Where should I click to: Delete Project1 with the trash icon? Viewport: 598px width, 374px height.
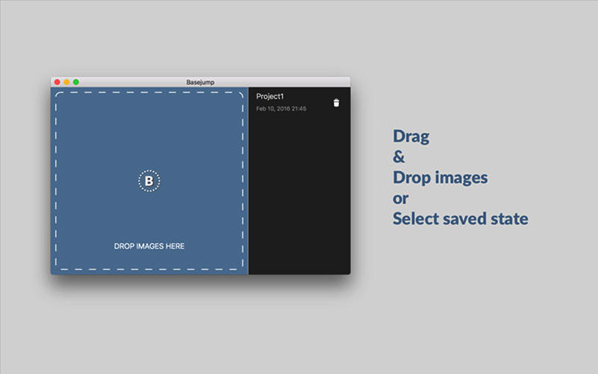[336, 103]
